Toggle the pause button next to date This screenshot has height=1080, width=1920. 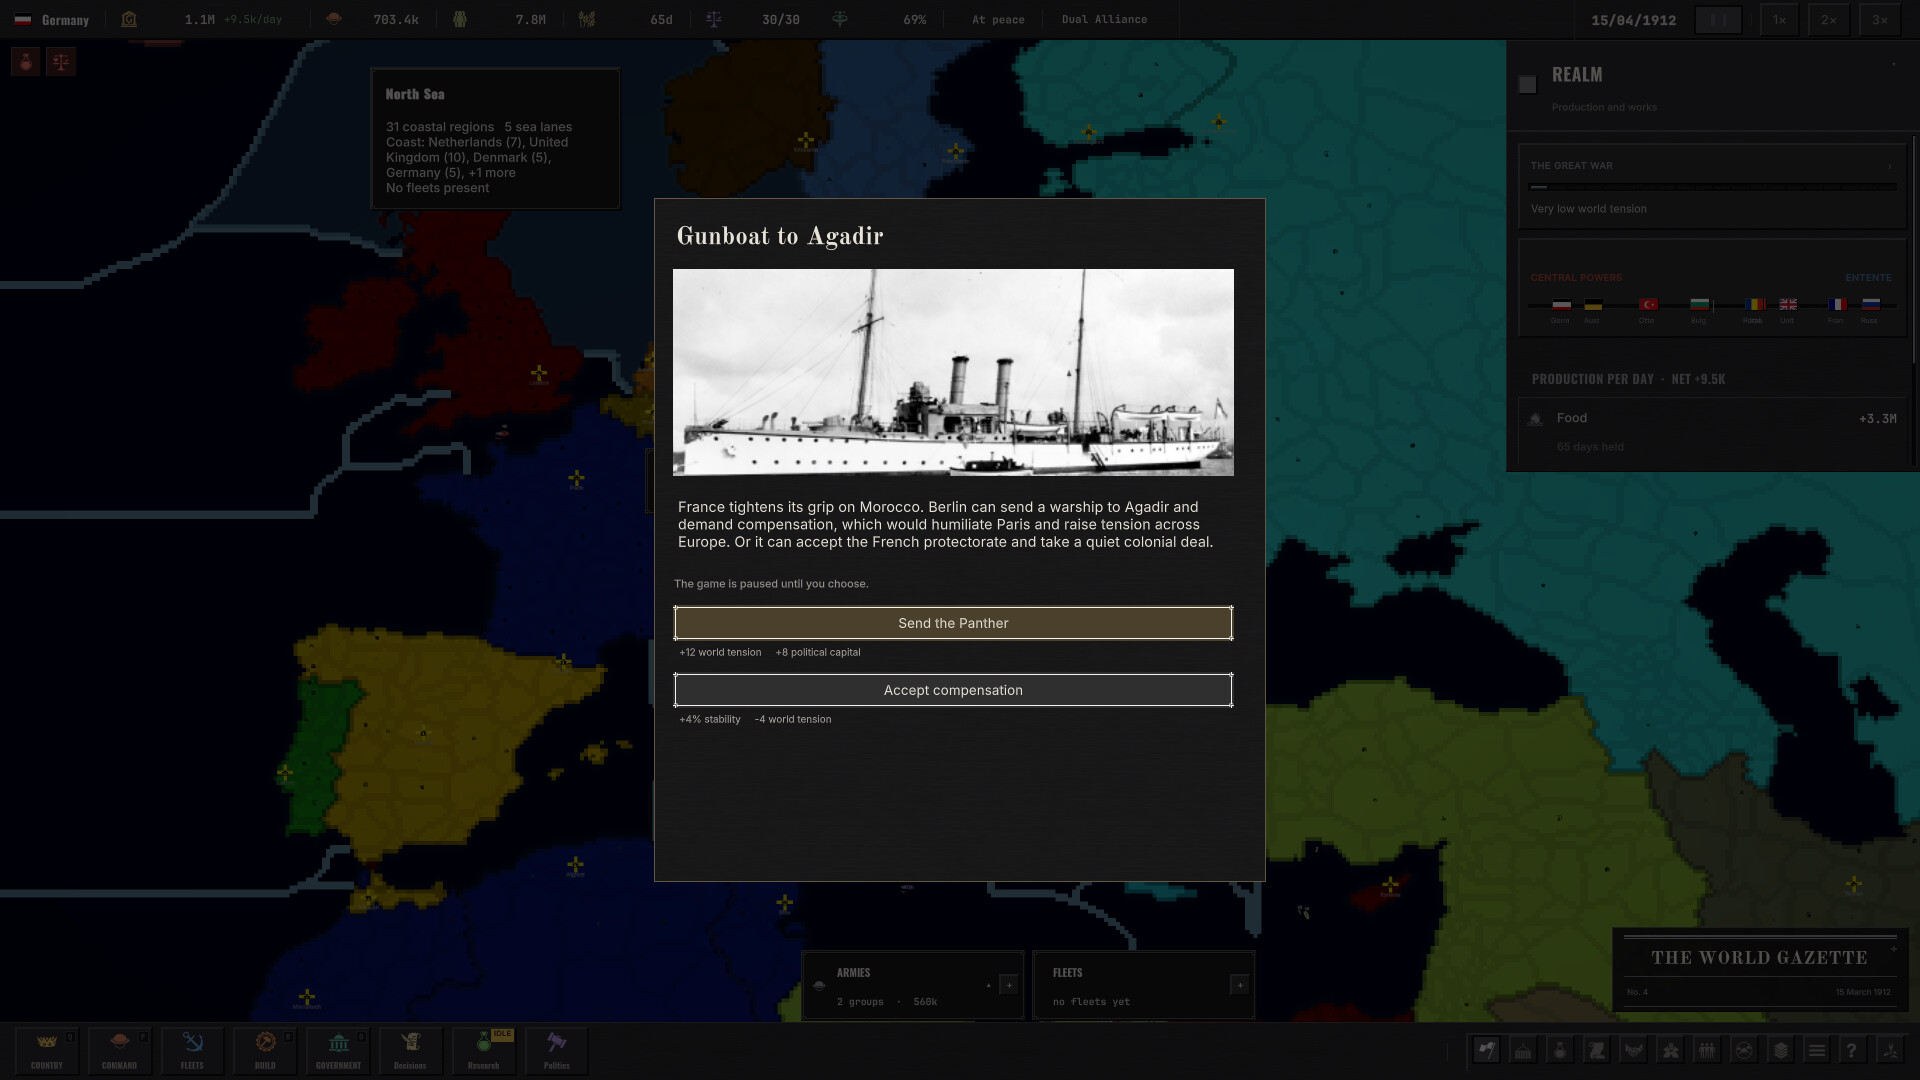click(x=1718, y=20)
